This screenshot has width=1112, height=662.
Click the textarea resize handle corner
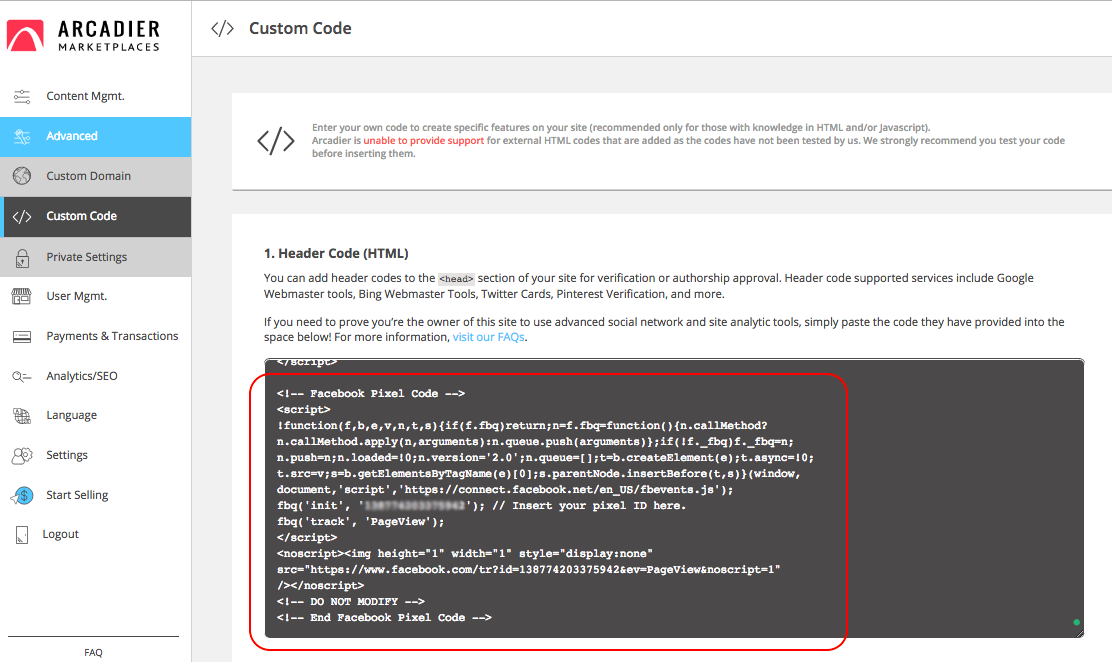click(x=1079, y=633)
